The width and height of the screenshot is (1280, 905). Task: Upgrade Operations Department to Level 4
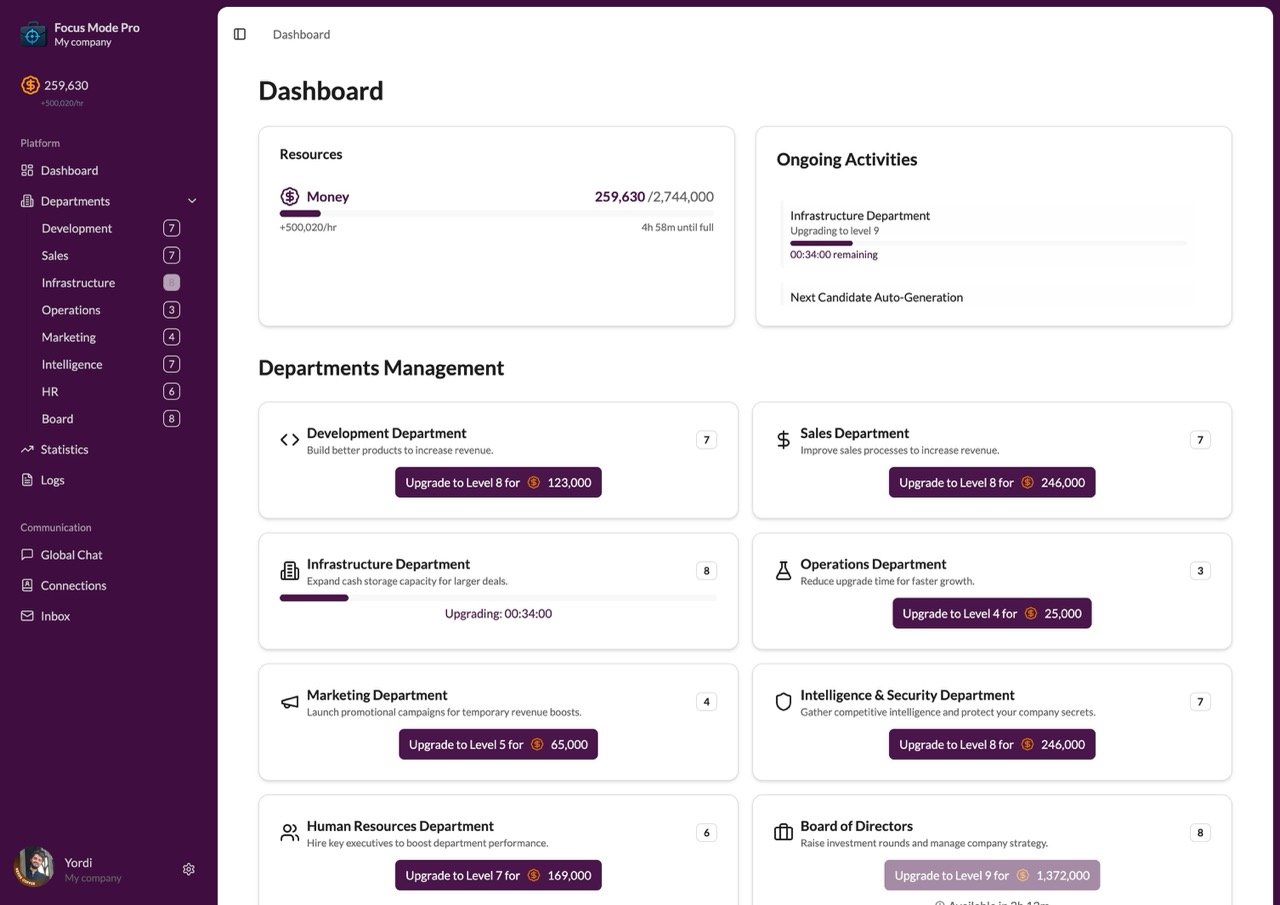(x=991, y=613)
